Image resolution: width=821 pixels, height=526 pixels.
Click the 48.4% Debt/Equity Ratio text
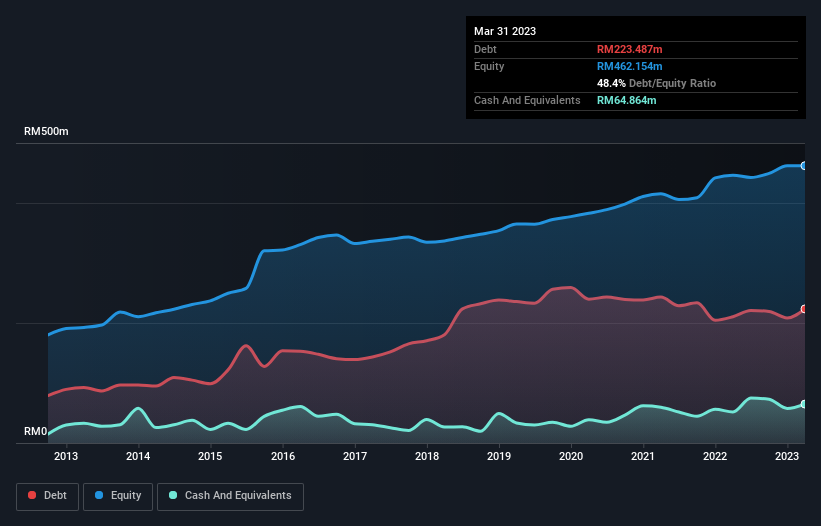[x=656, y=83]
